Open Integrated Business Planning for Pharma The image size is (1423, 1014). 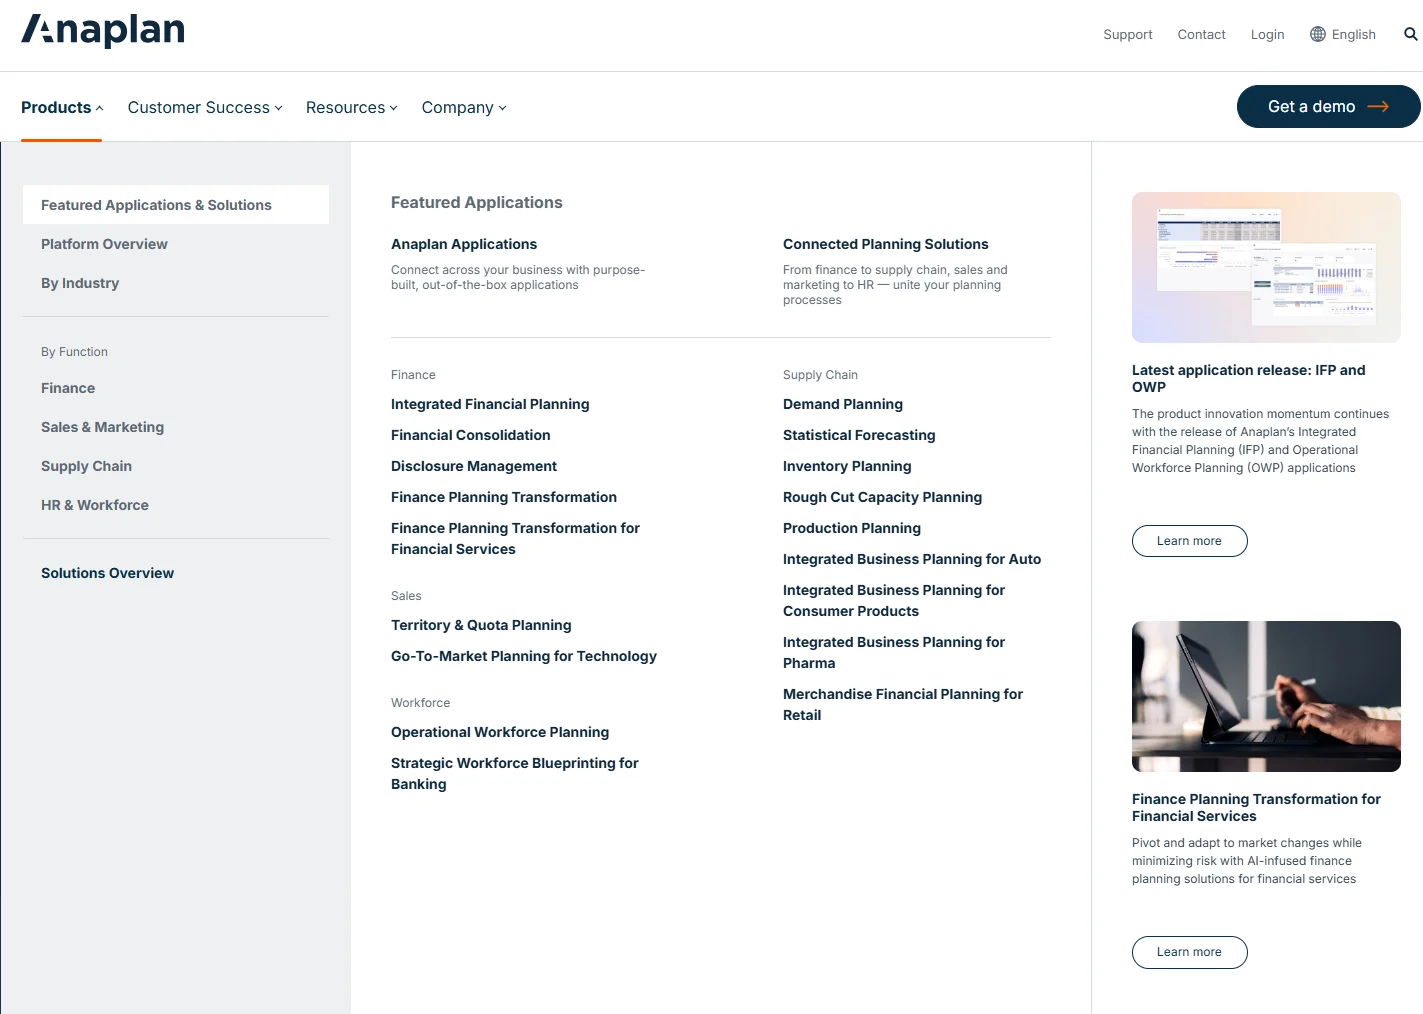point(894,652)
